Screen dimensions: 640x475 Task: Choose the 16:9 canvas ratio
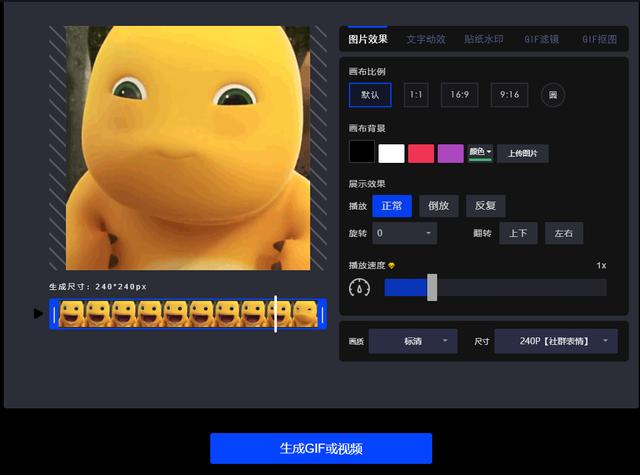click(460, 95)
